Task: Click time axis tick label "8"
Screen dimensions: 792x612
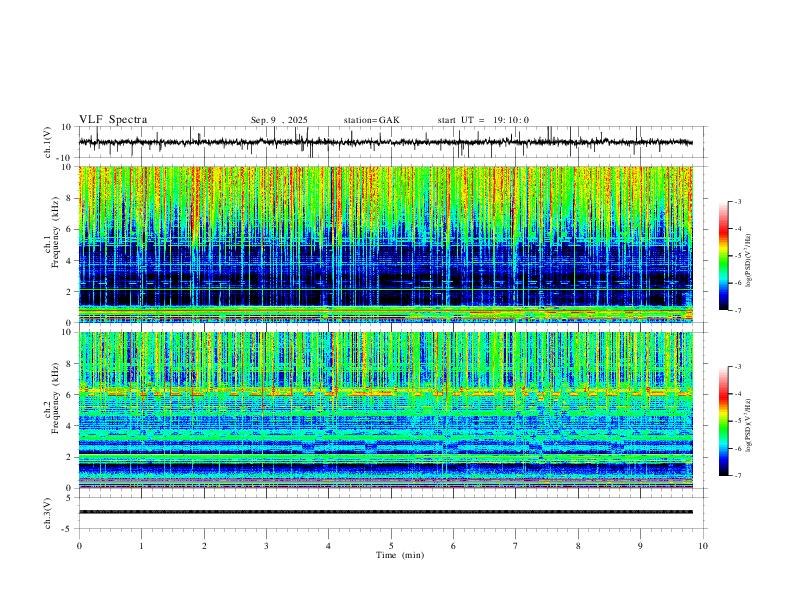Action: click(578, 546)
